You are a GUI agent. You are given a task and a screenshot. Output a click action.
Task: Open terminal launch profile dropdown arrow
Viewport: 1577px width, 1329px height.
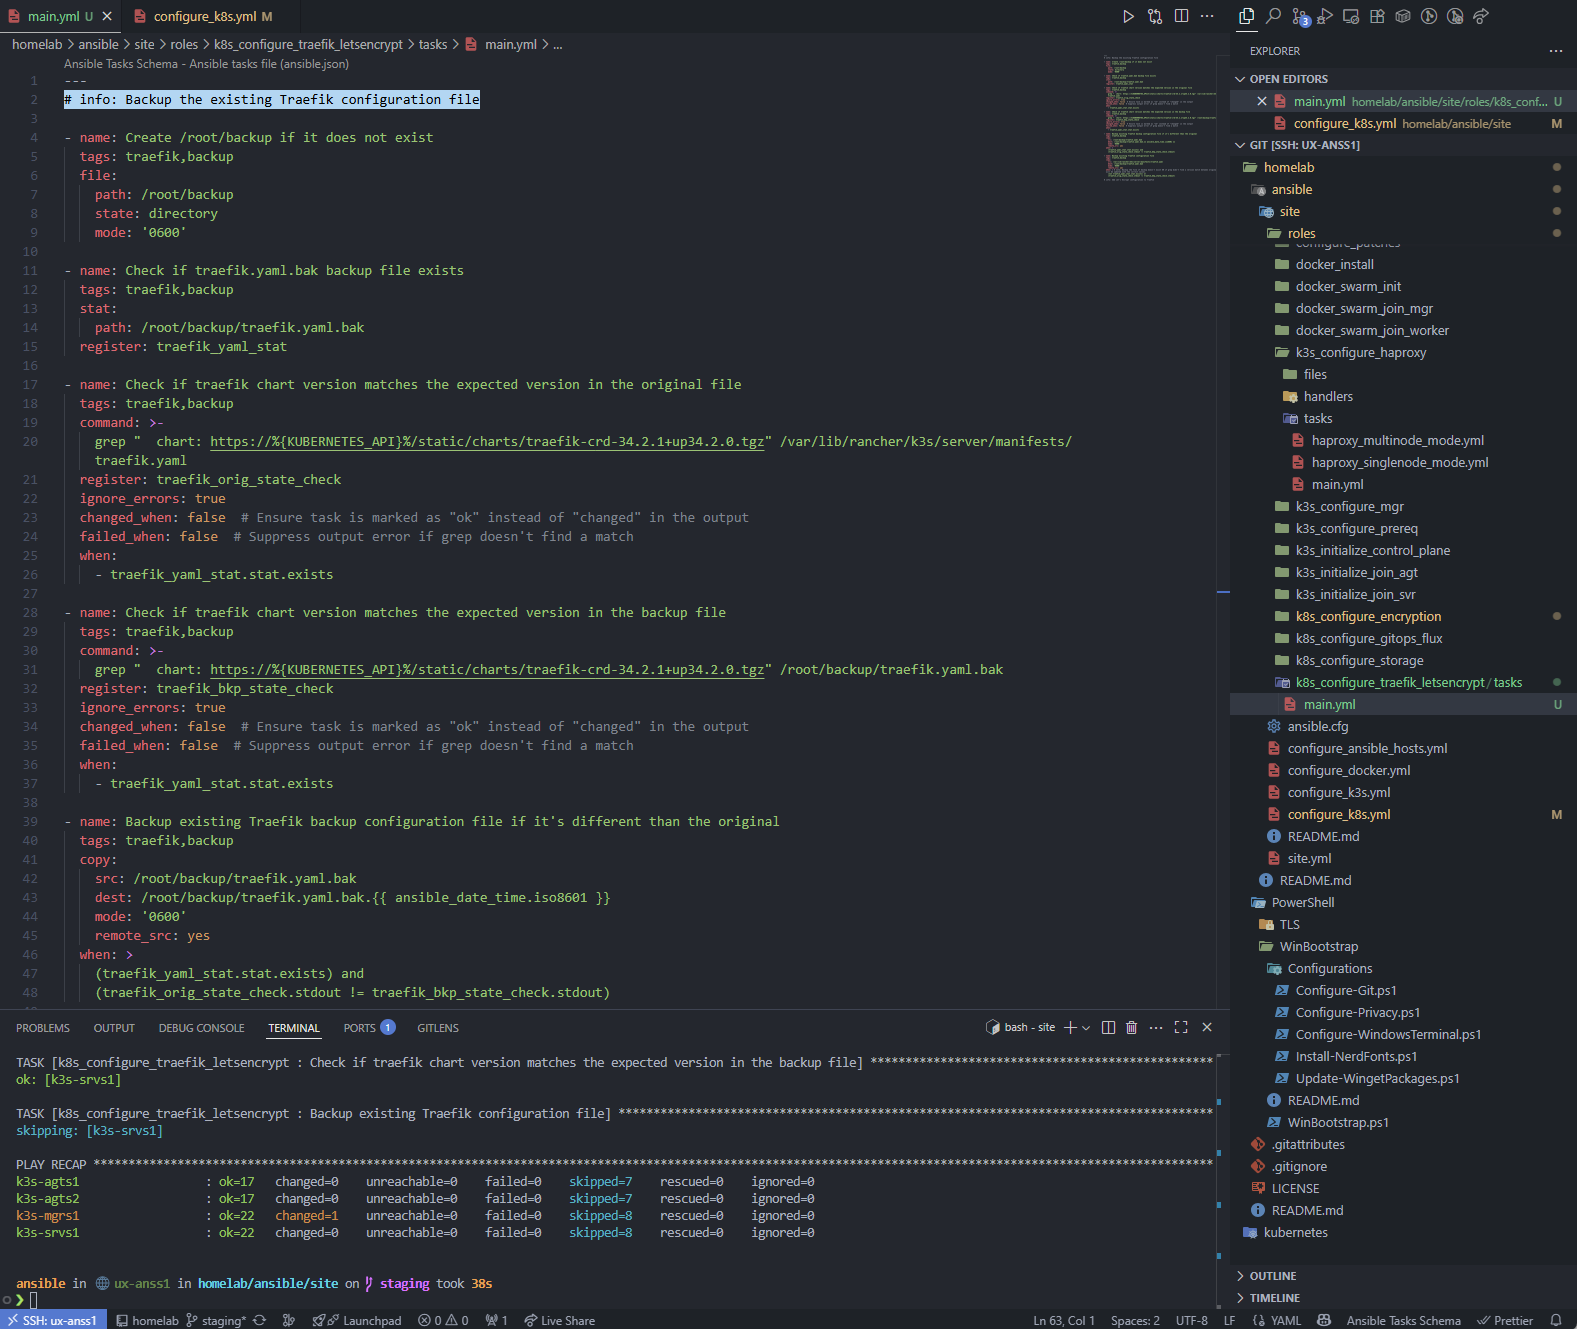pos(1086,1028)
